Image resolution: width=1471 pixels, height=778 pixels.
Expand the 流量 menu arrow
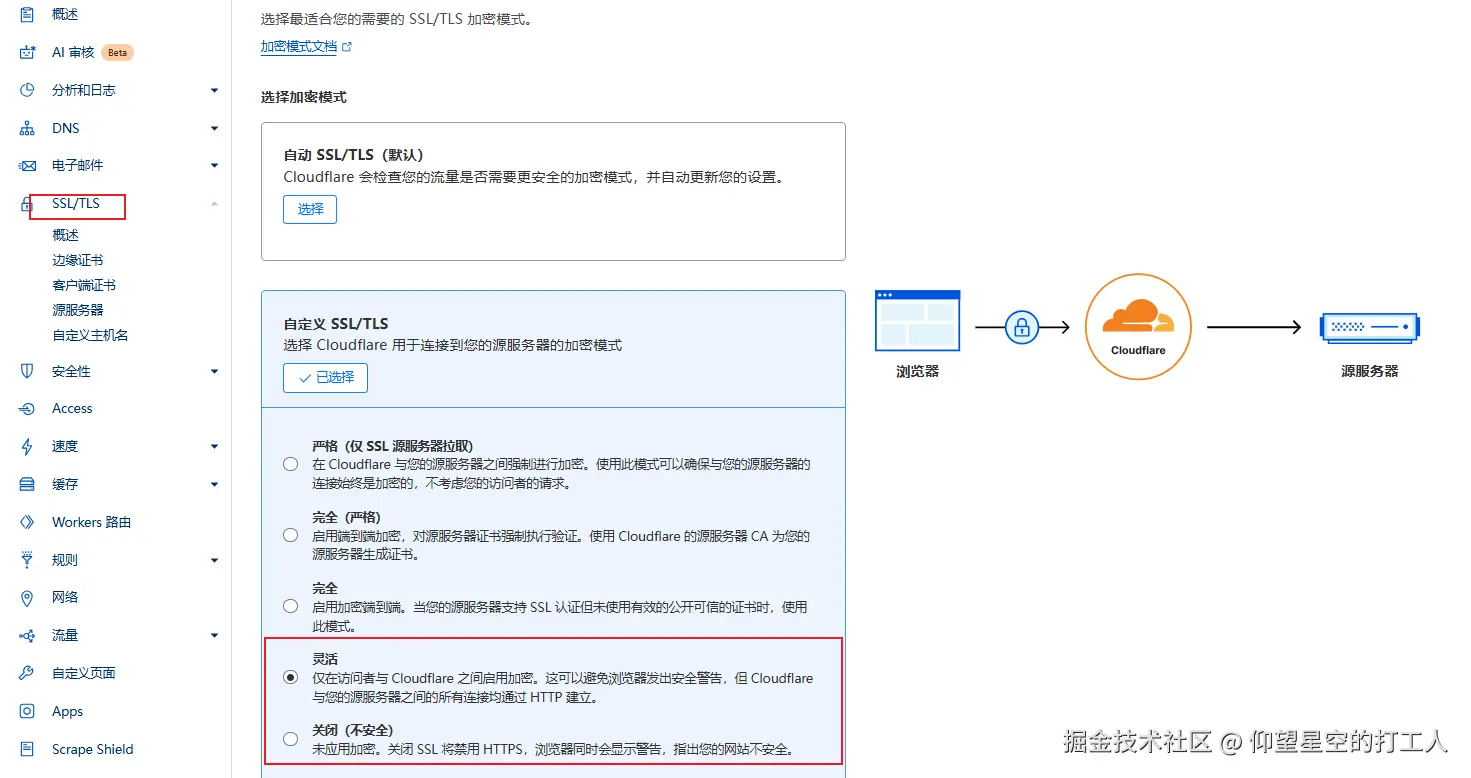[214, 635]
